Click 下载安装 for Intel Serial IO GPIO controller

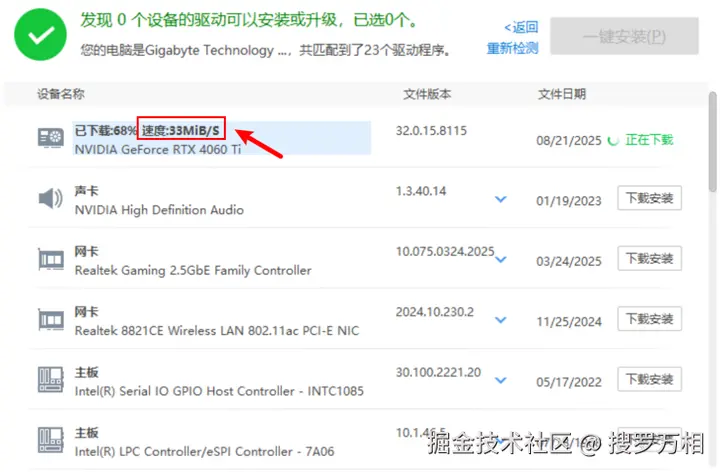(x=649, y=379)
